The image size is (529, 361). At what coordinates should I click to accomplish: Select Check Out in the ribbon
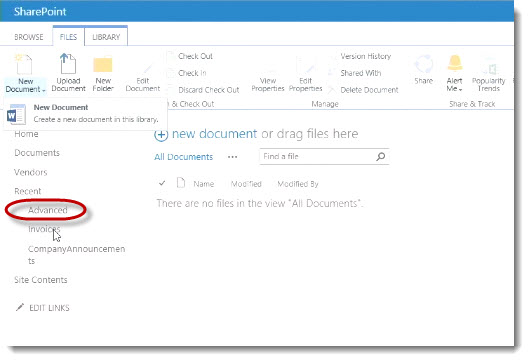point(195,56)
